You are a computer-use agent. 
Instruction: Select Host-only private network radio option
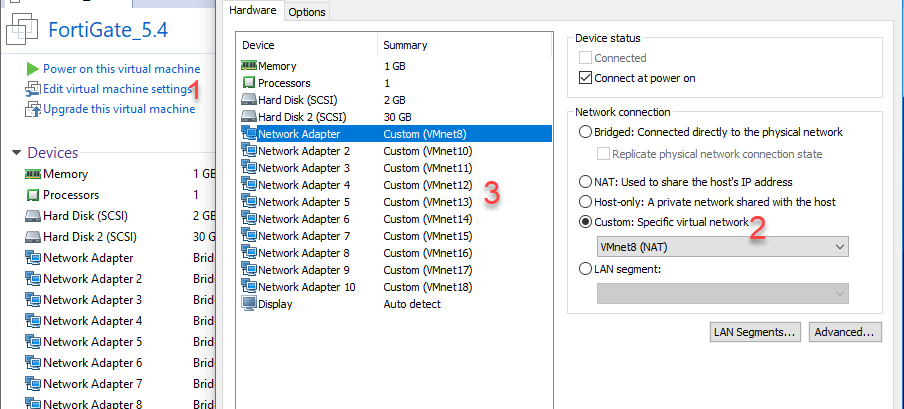coord(585,202)
